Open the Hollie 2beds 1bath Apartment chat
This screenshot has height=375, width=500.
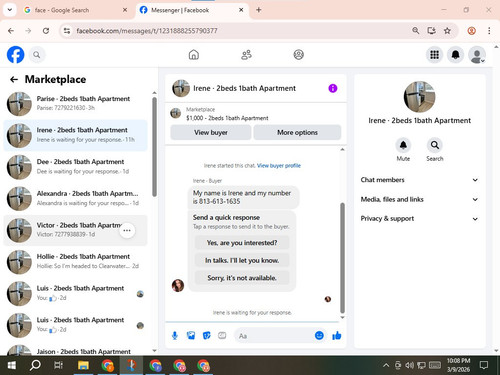pos(75,261)
